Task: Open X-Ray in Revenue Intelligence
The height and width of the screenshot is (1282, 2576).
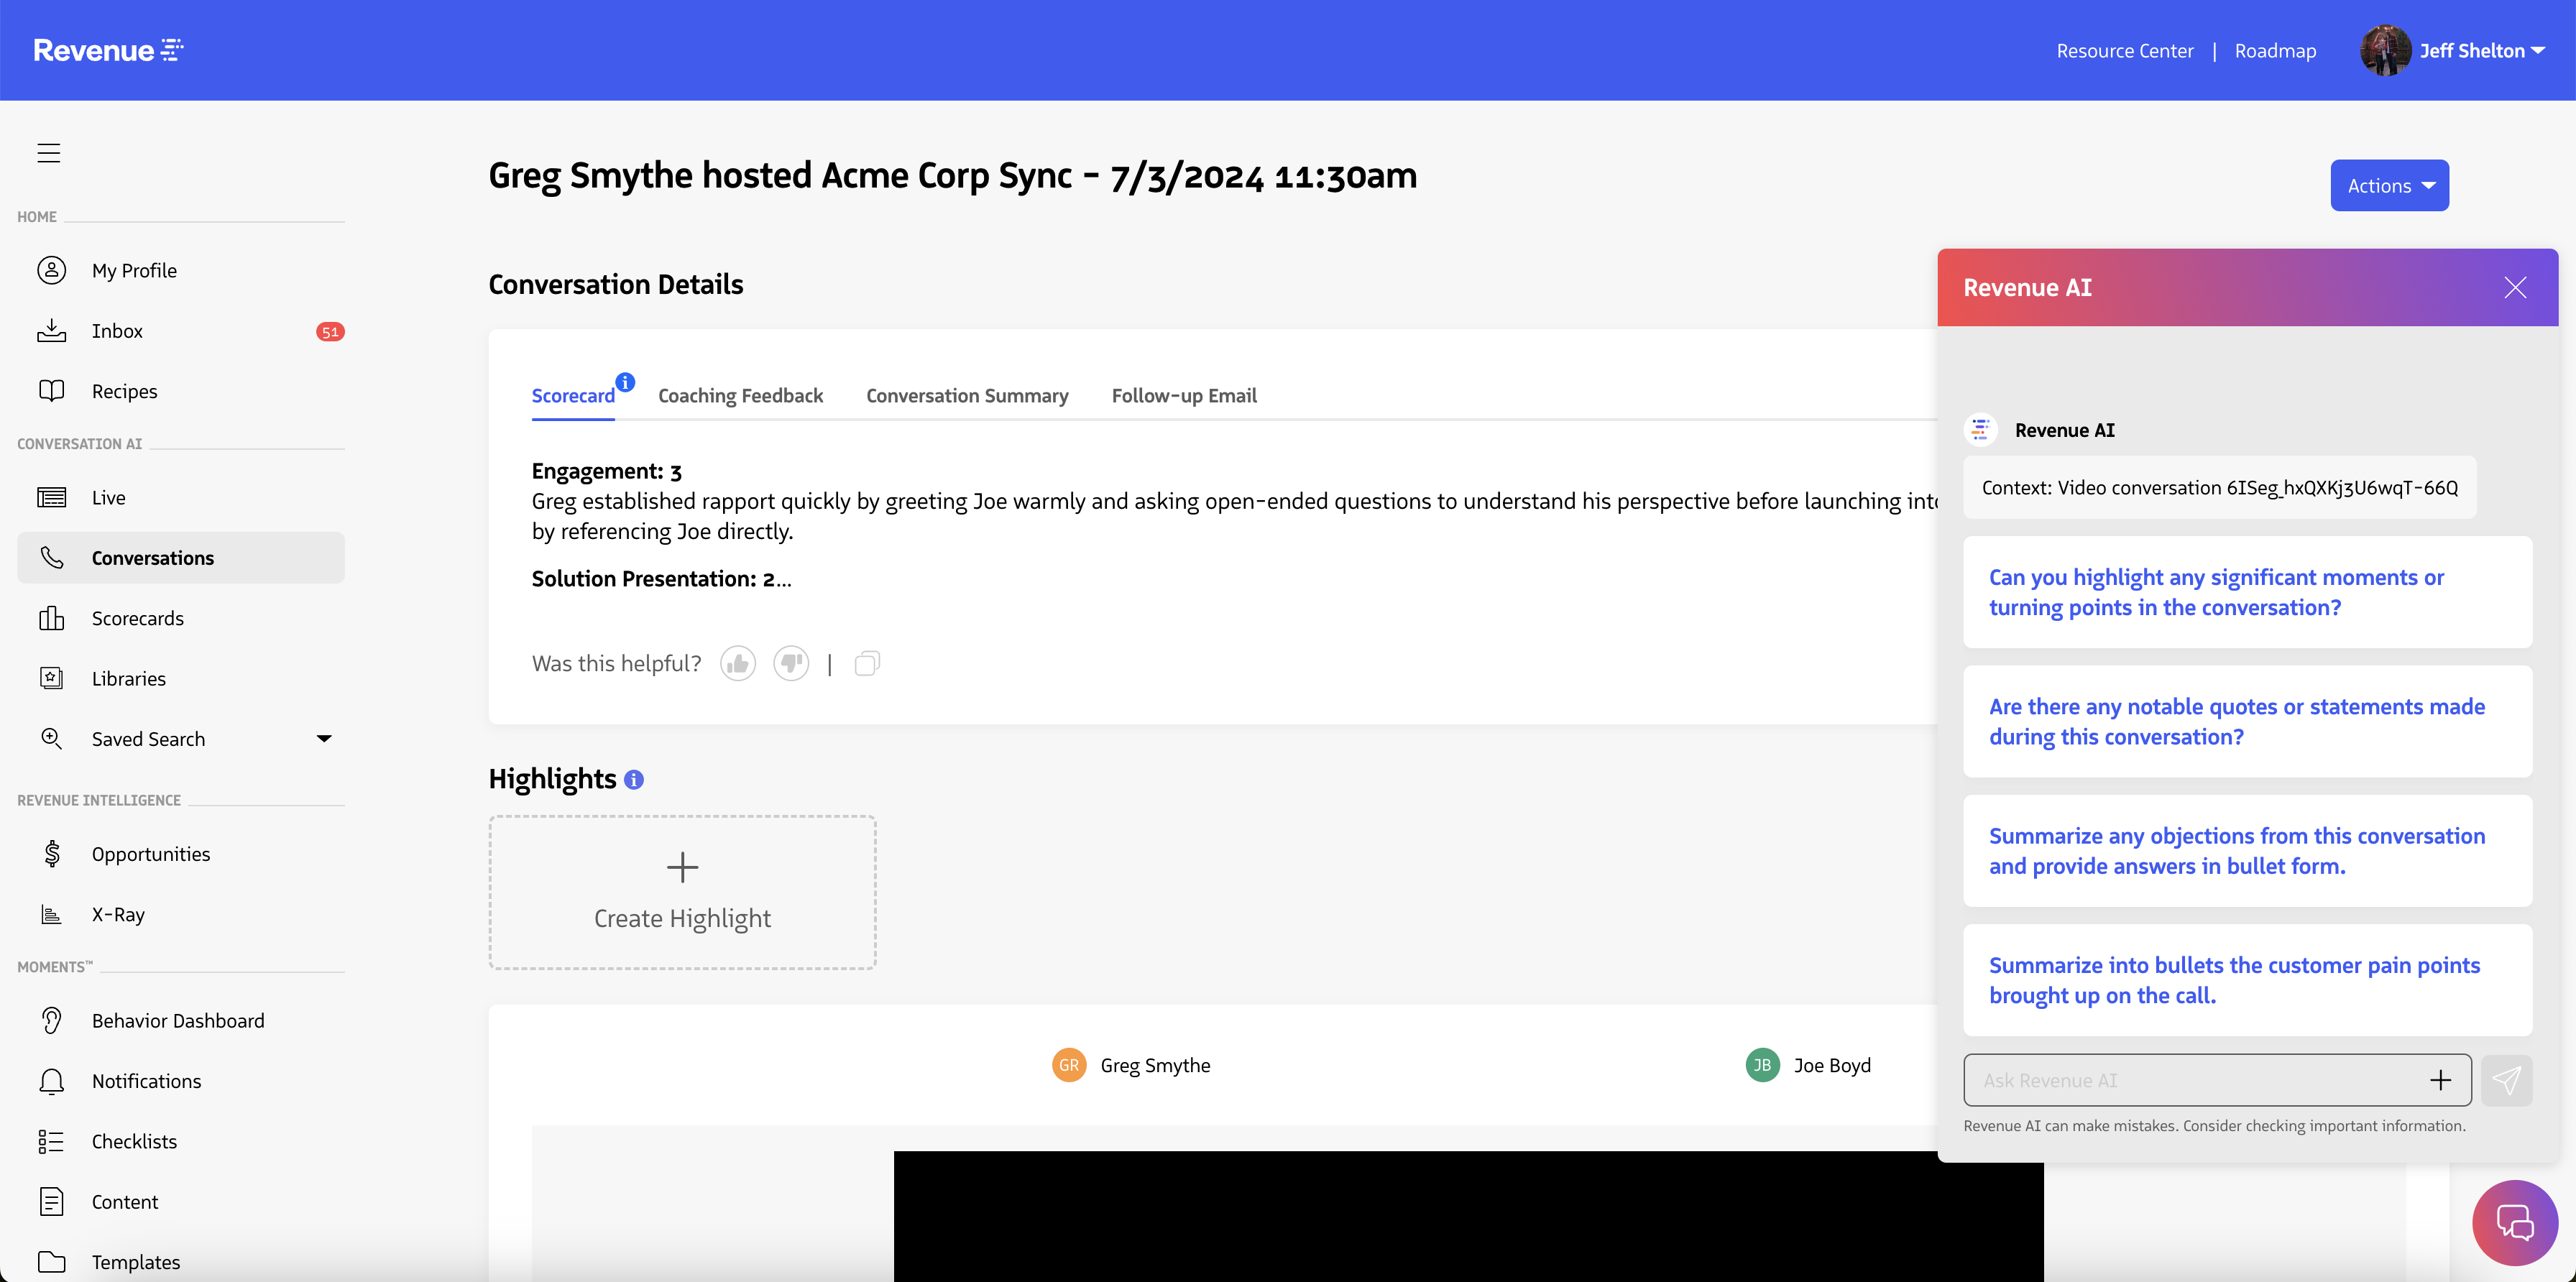Action: 118,914
